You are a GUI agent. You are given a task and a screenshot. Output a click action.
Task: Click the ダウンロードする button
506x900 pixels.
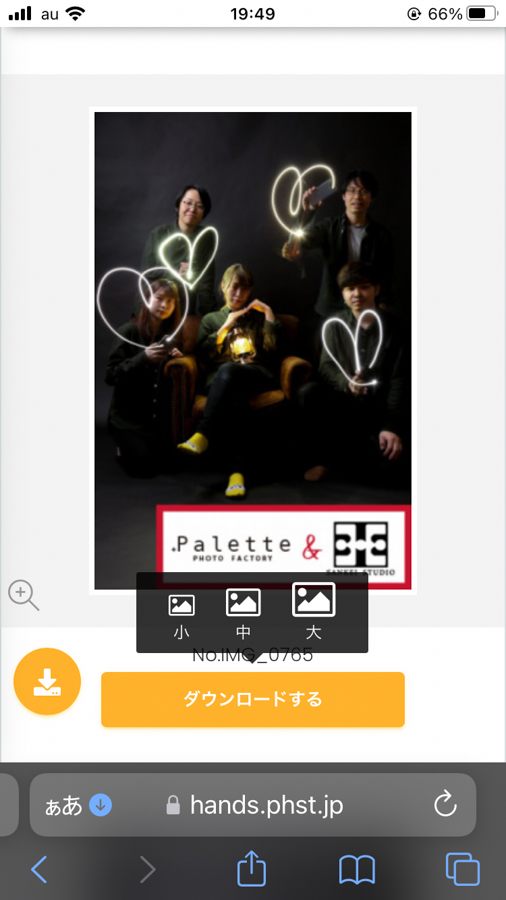tap(253, 700)
